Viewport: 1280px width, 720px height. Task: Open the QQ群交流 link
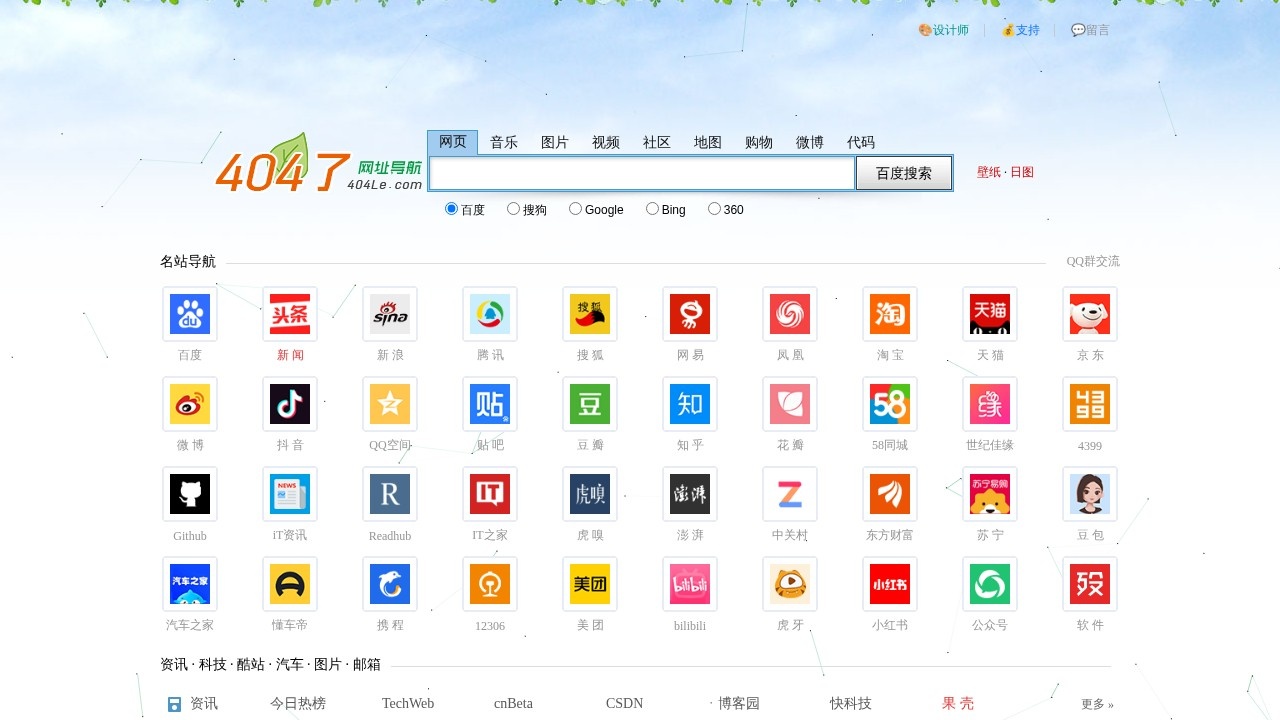tap(1093, 261)
